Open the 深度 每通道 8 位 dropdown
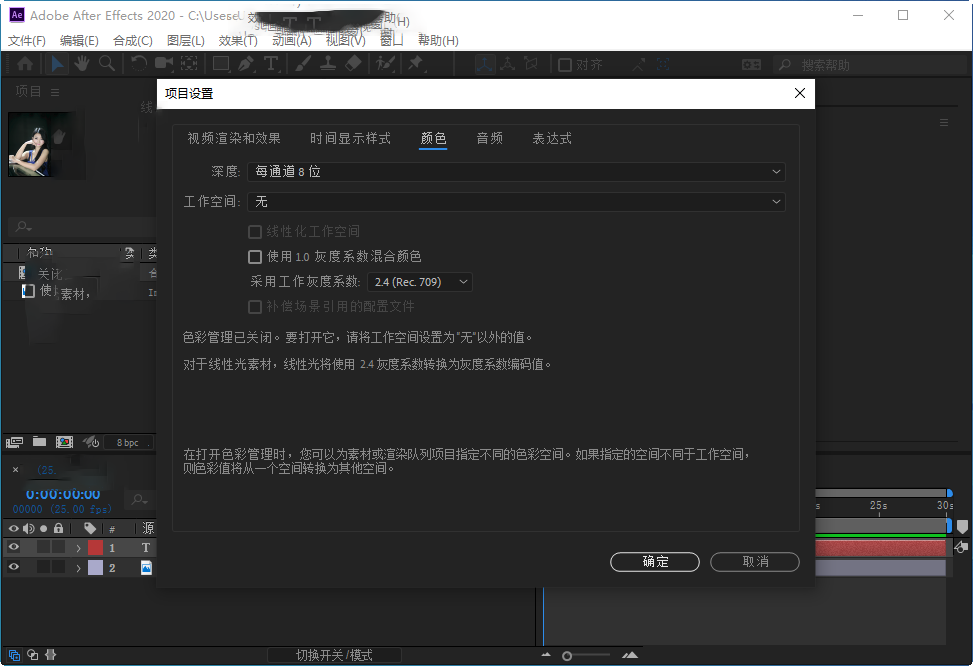Image resolution: width=973 pixels, height=666 pixels. coord(516,171)
